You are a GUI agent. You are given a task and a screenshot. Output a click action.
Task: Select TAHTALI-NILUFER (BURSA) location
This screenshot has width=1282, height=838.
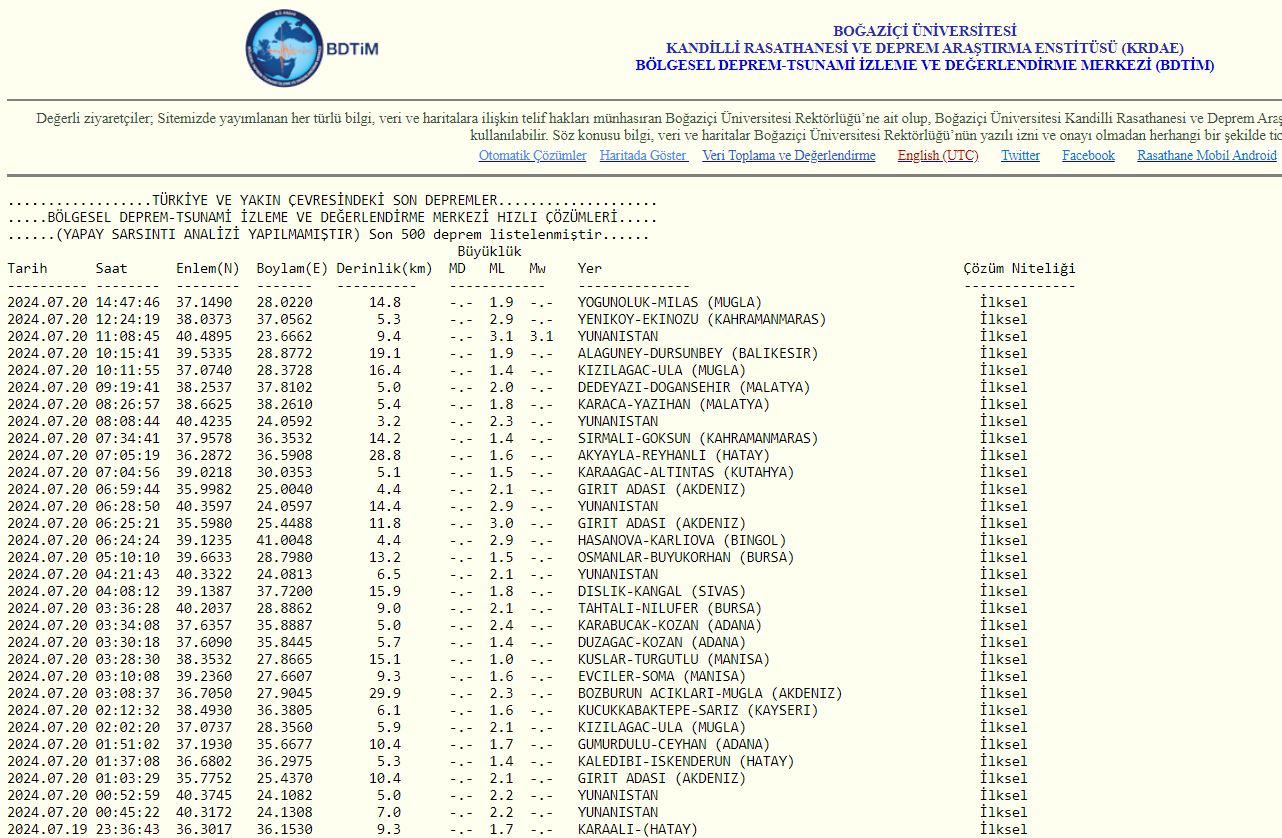(x=670, y=608)
